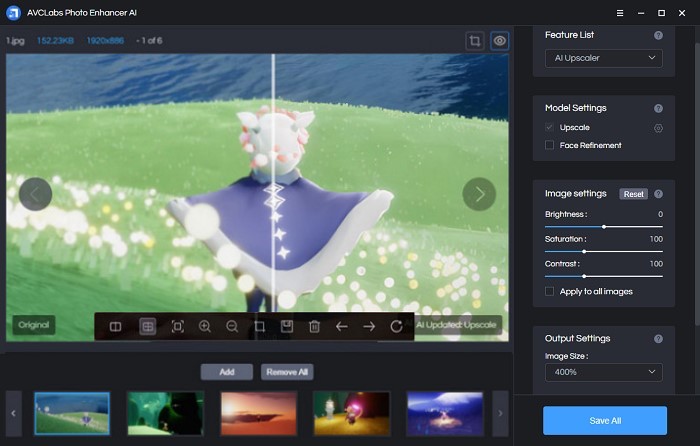Toggle the eye preview icon
Image resolution: width=700 pixels, height=446 pixels.
(500, 41)
